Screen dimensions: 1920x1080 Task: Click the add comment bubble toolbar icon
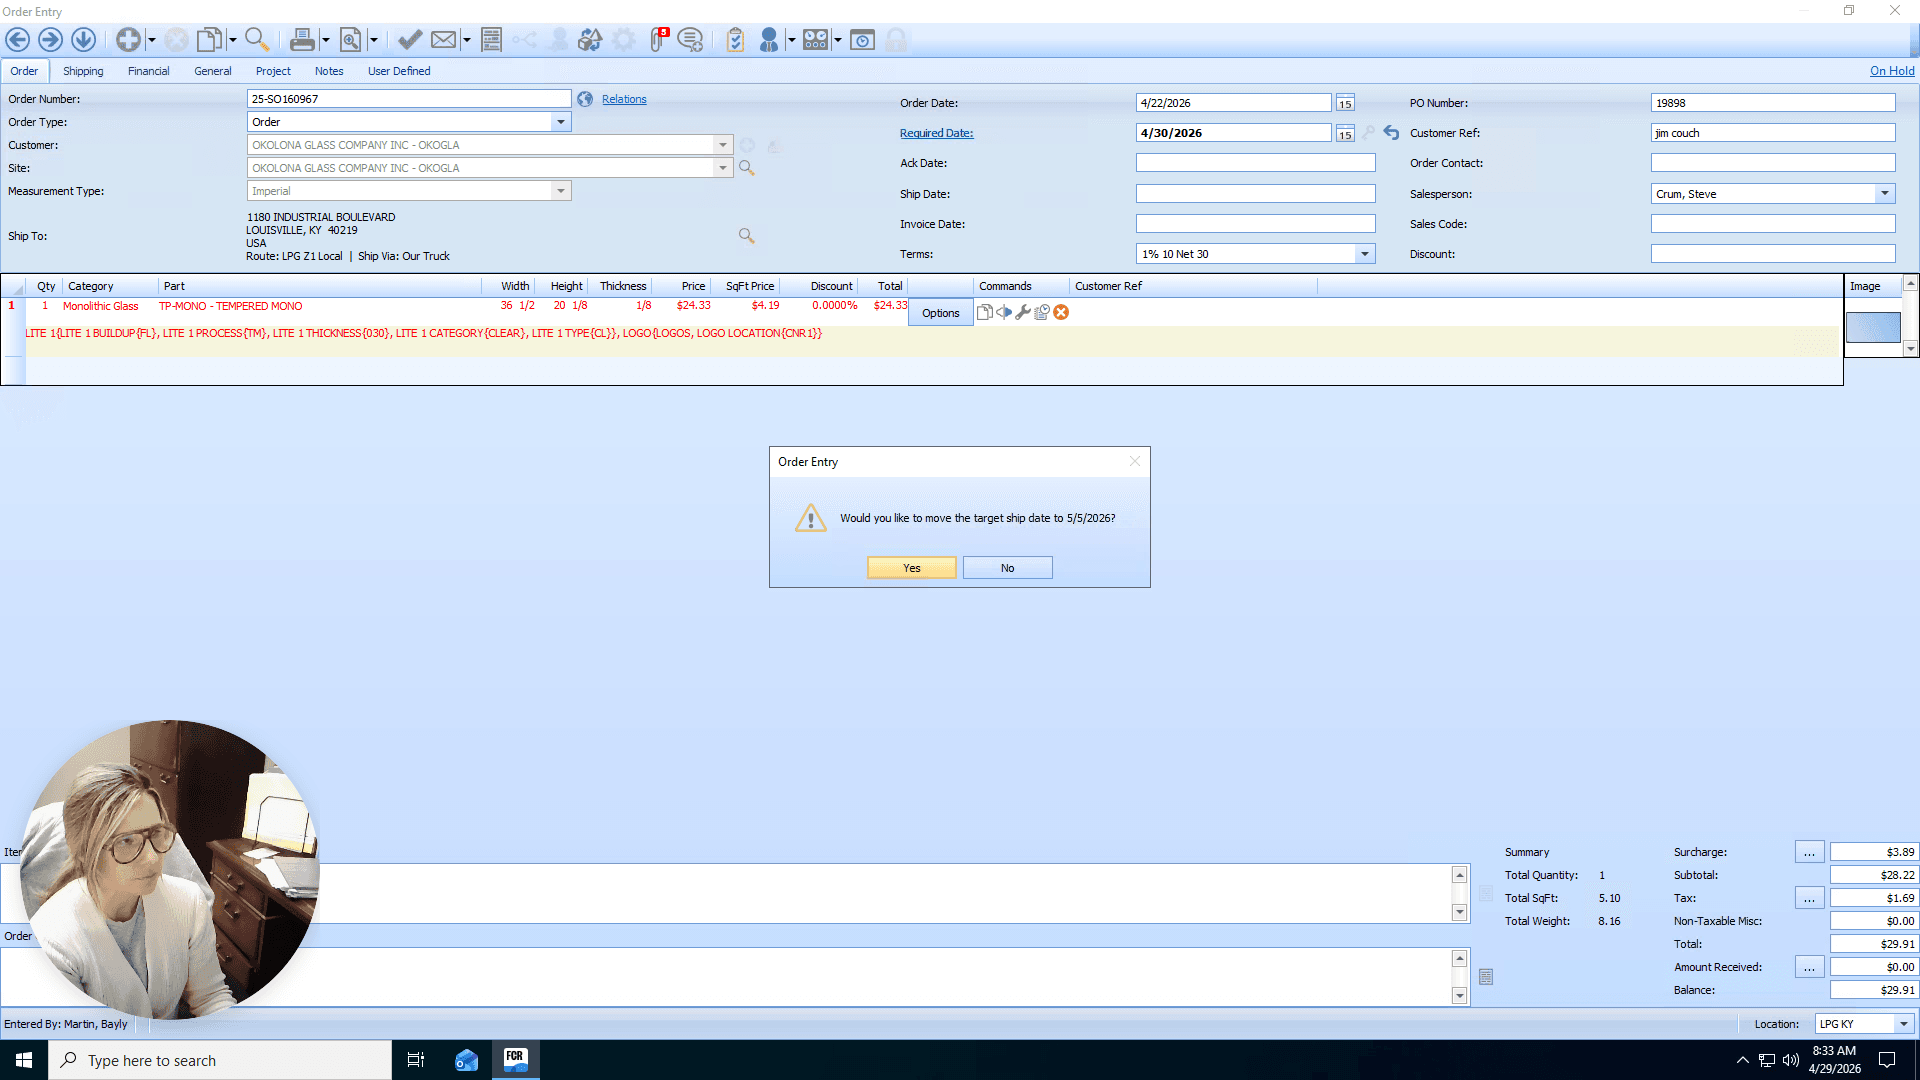tap(690, 40)
